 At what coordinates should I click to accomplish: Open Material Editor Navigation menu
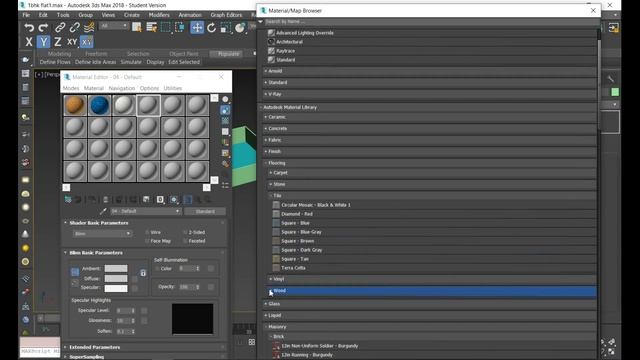[x=122, y=88]
